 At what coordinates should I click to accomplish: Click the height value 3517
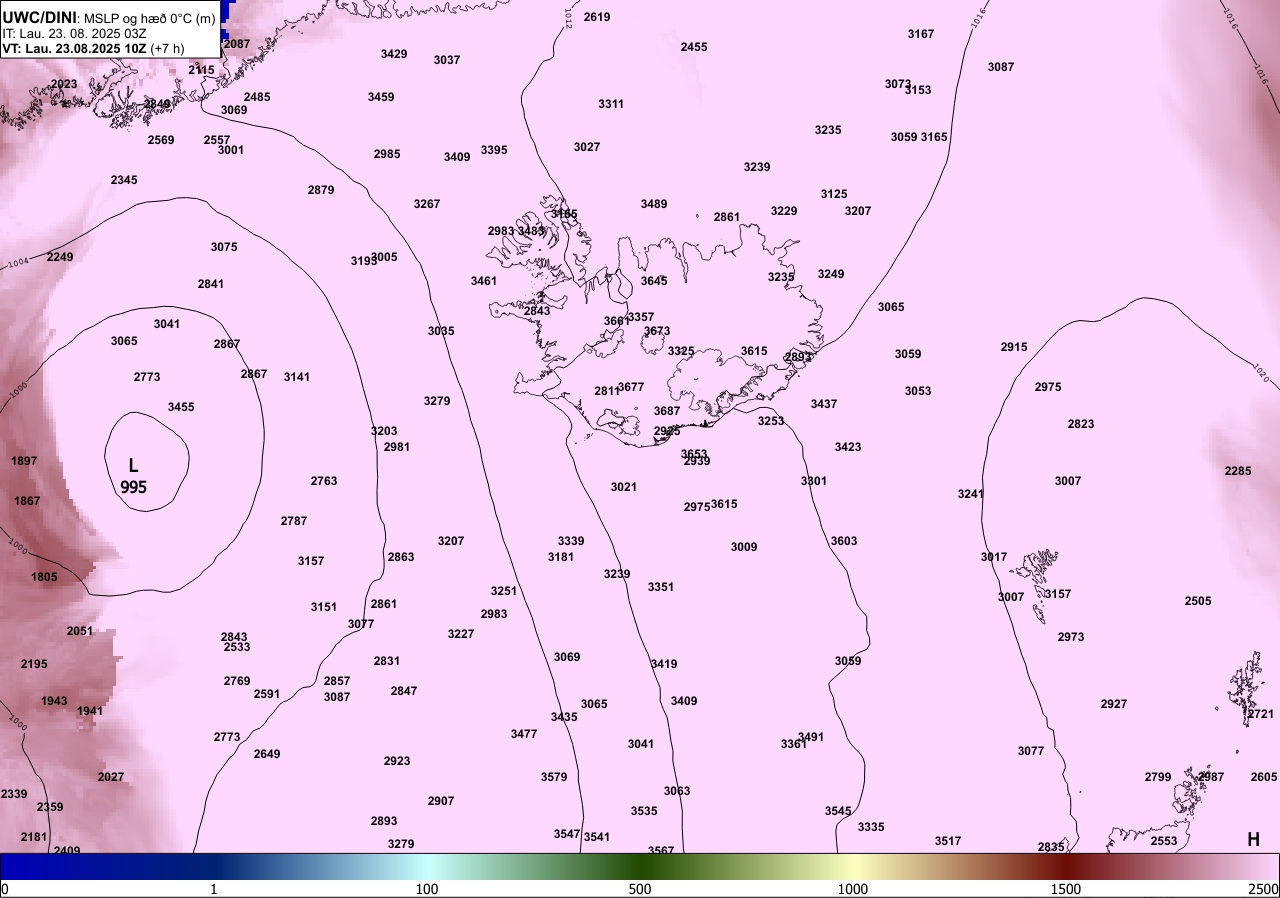pyautogui.click(x=948, y=841)
